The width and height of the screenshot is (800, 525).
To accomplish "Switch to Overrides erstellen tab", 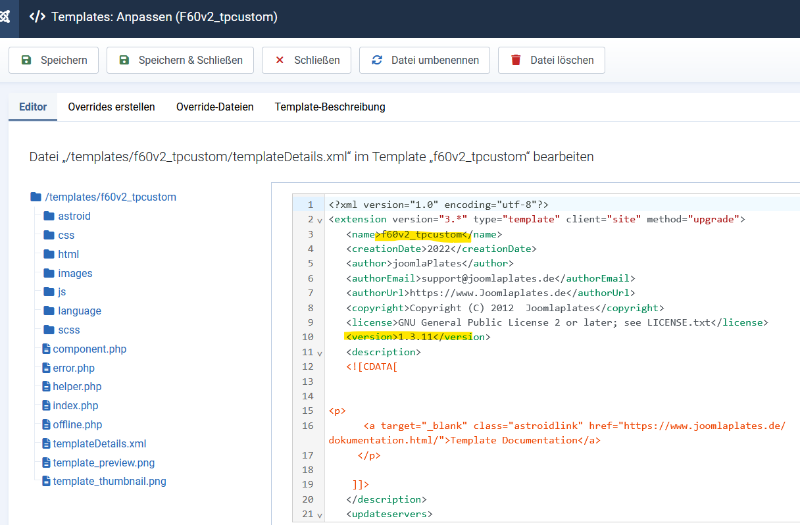I will tap(111, 107).
